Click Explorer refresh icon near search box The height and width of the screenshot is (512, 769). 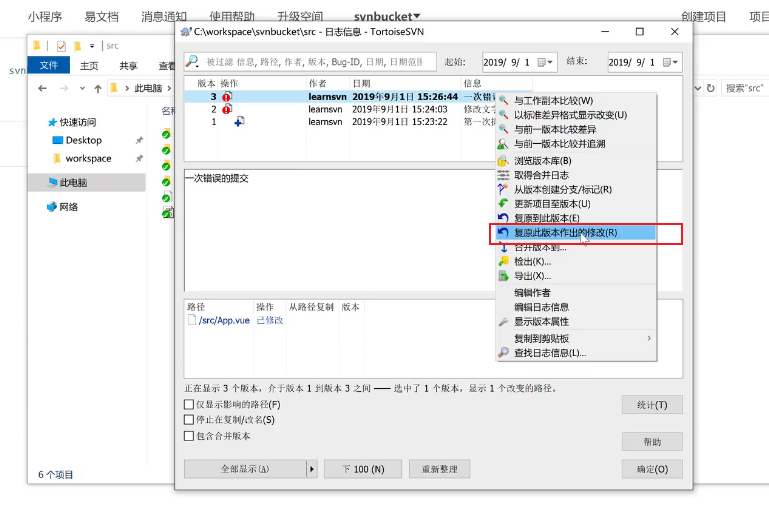711,88
